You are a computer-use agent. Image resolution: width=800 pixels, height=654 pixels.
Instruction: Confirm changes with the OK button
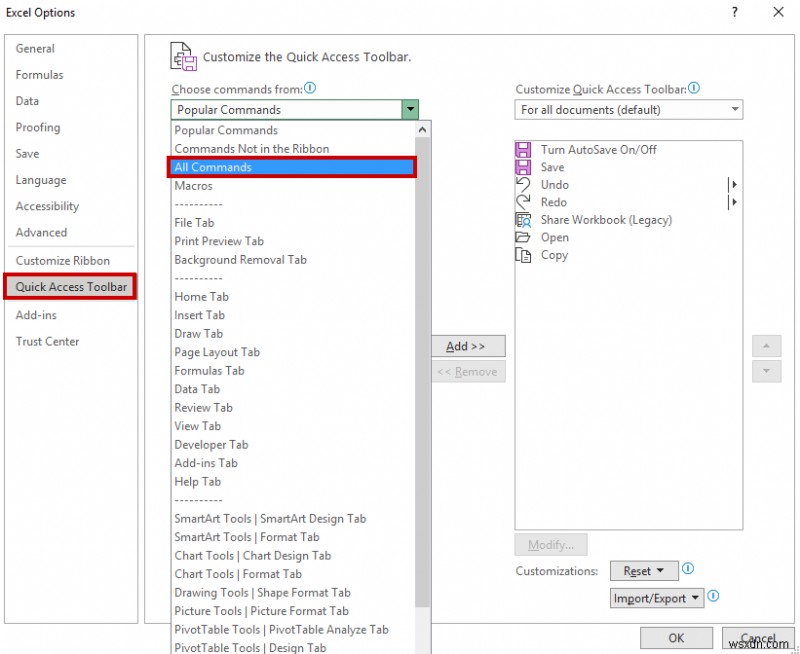[676, 638]
